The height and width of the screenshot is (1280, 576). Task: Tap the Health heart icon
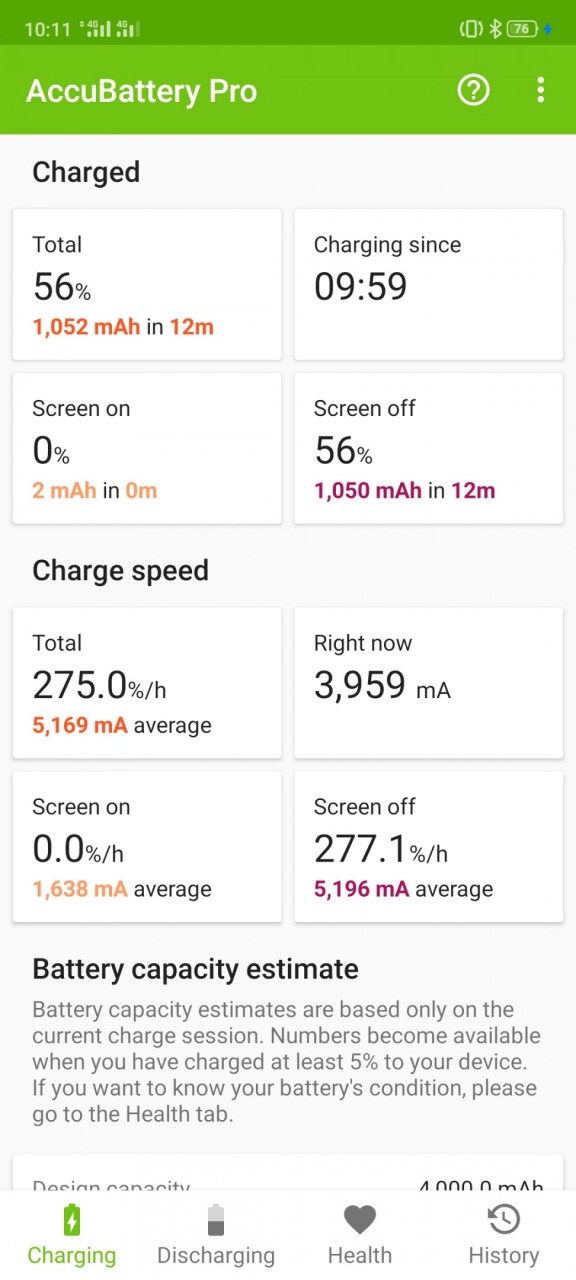pyautogui.click(x=360, y=1220)
